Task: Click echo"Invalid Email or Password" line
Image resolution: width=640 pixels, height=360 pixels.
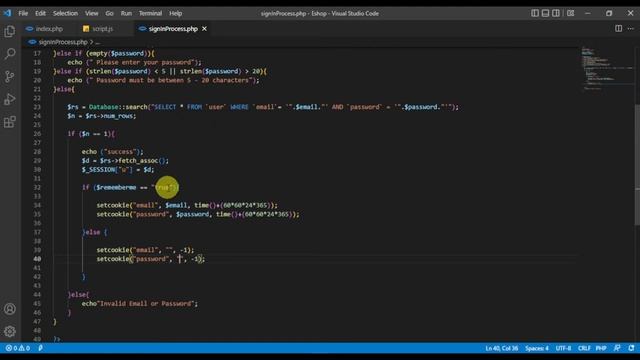Action: [x=140, y=303]
